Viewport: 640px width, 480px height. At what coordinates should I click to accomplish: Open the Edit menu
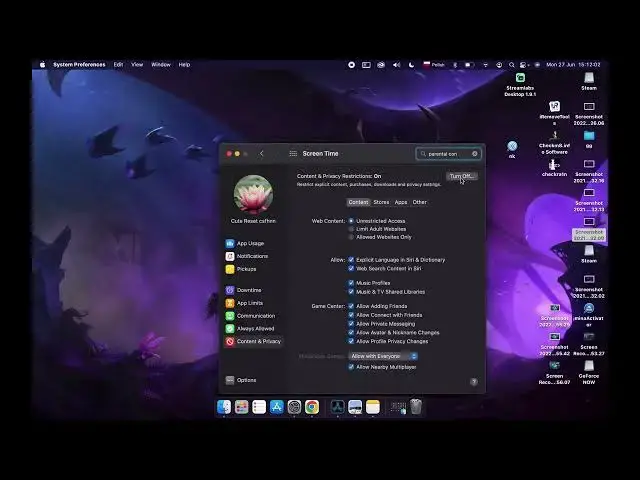(118, 64)
